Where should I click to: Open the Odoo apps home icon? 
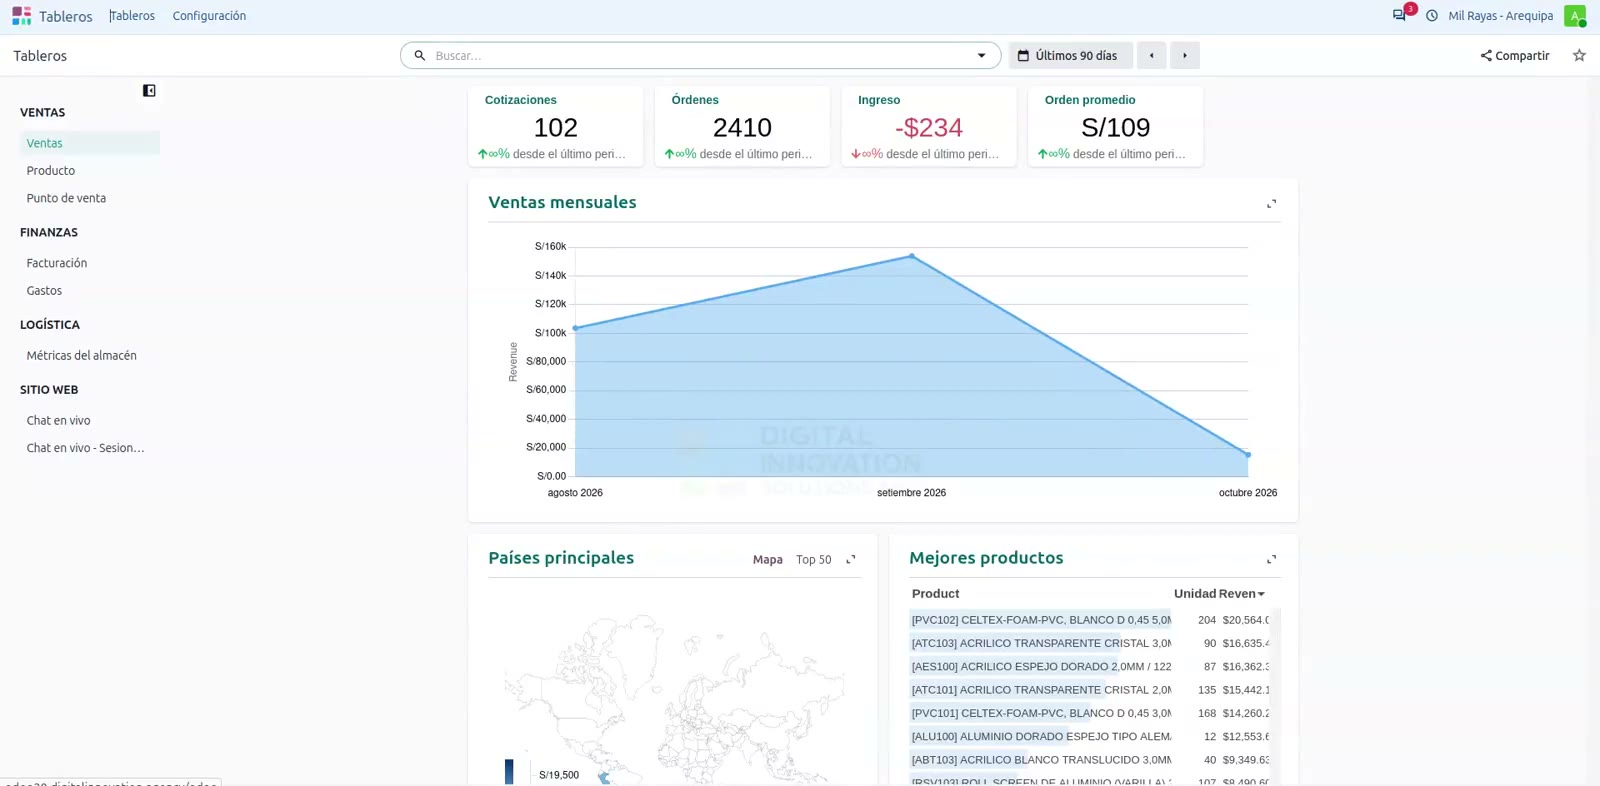(x=21, y=16)
